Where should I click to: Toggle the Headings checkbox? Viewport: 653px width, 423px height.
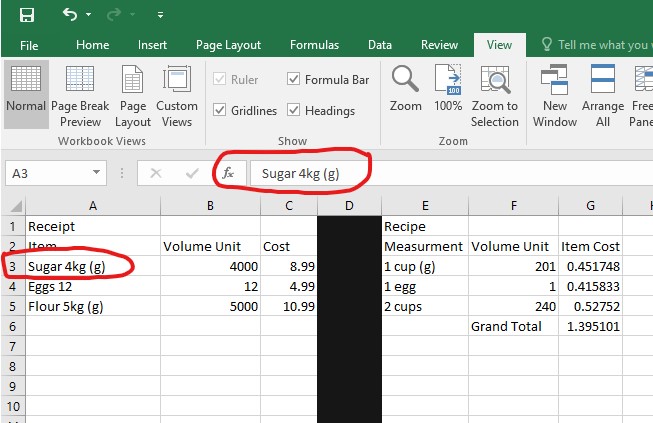(294, 110)
